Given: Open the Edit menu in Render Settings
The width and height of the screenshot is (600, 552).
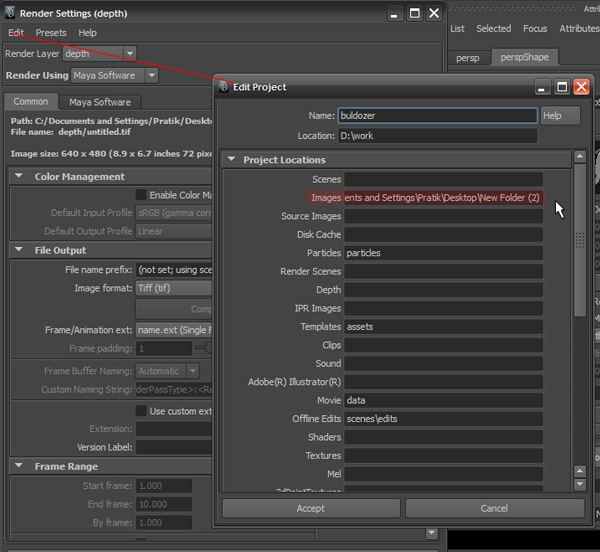Looking at the screenshot, I should 16,33.
